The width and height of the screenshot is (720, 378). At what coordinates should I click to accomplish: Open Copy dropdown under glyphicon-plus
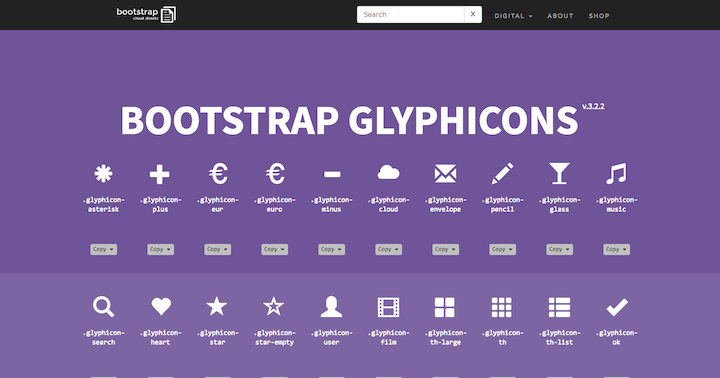(x=160, y=249)
